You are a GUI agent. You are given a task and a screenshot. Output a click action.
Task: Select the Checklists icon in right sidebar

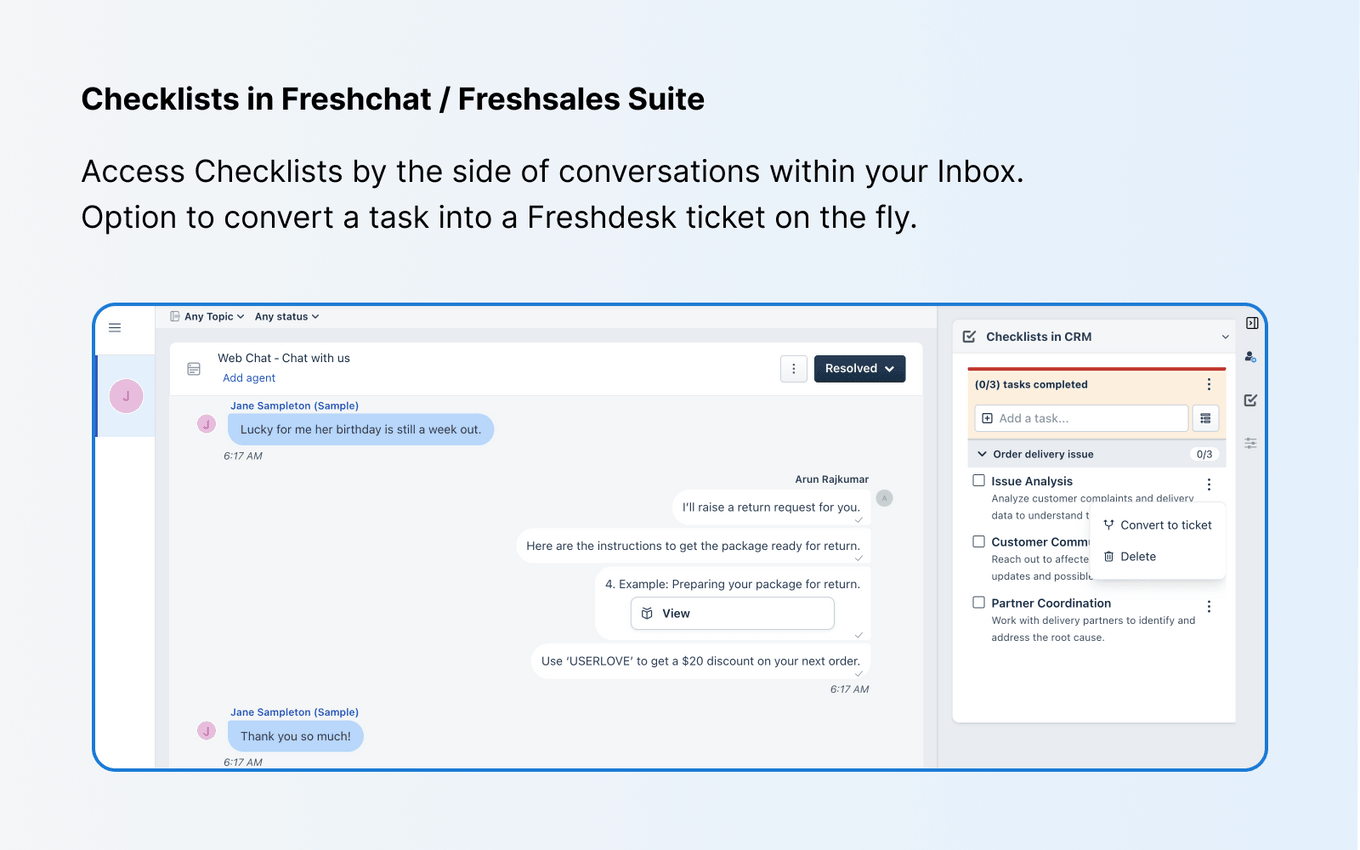[1250, 400]
